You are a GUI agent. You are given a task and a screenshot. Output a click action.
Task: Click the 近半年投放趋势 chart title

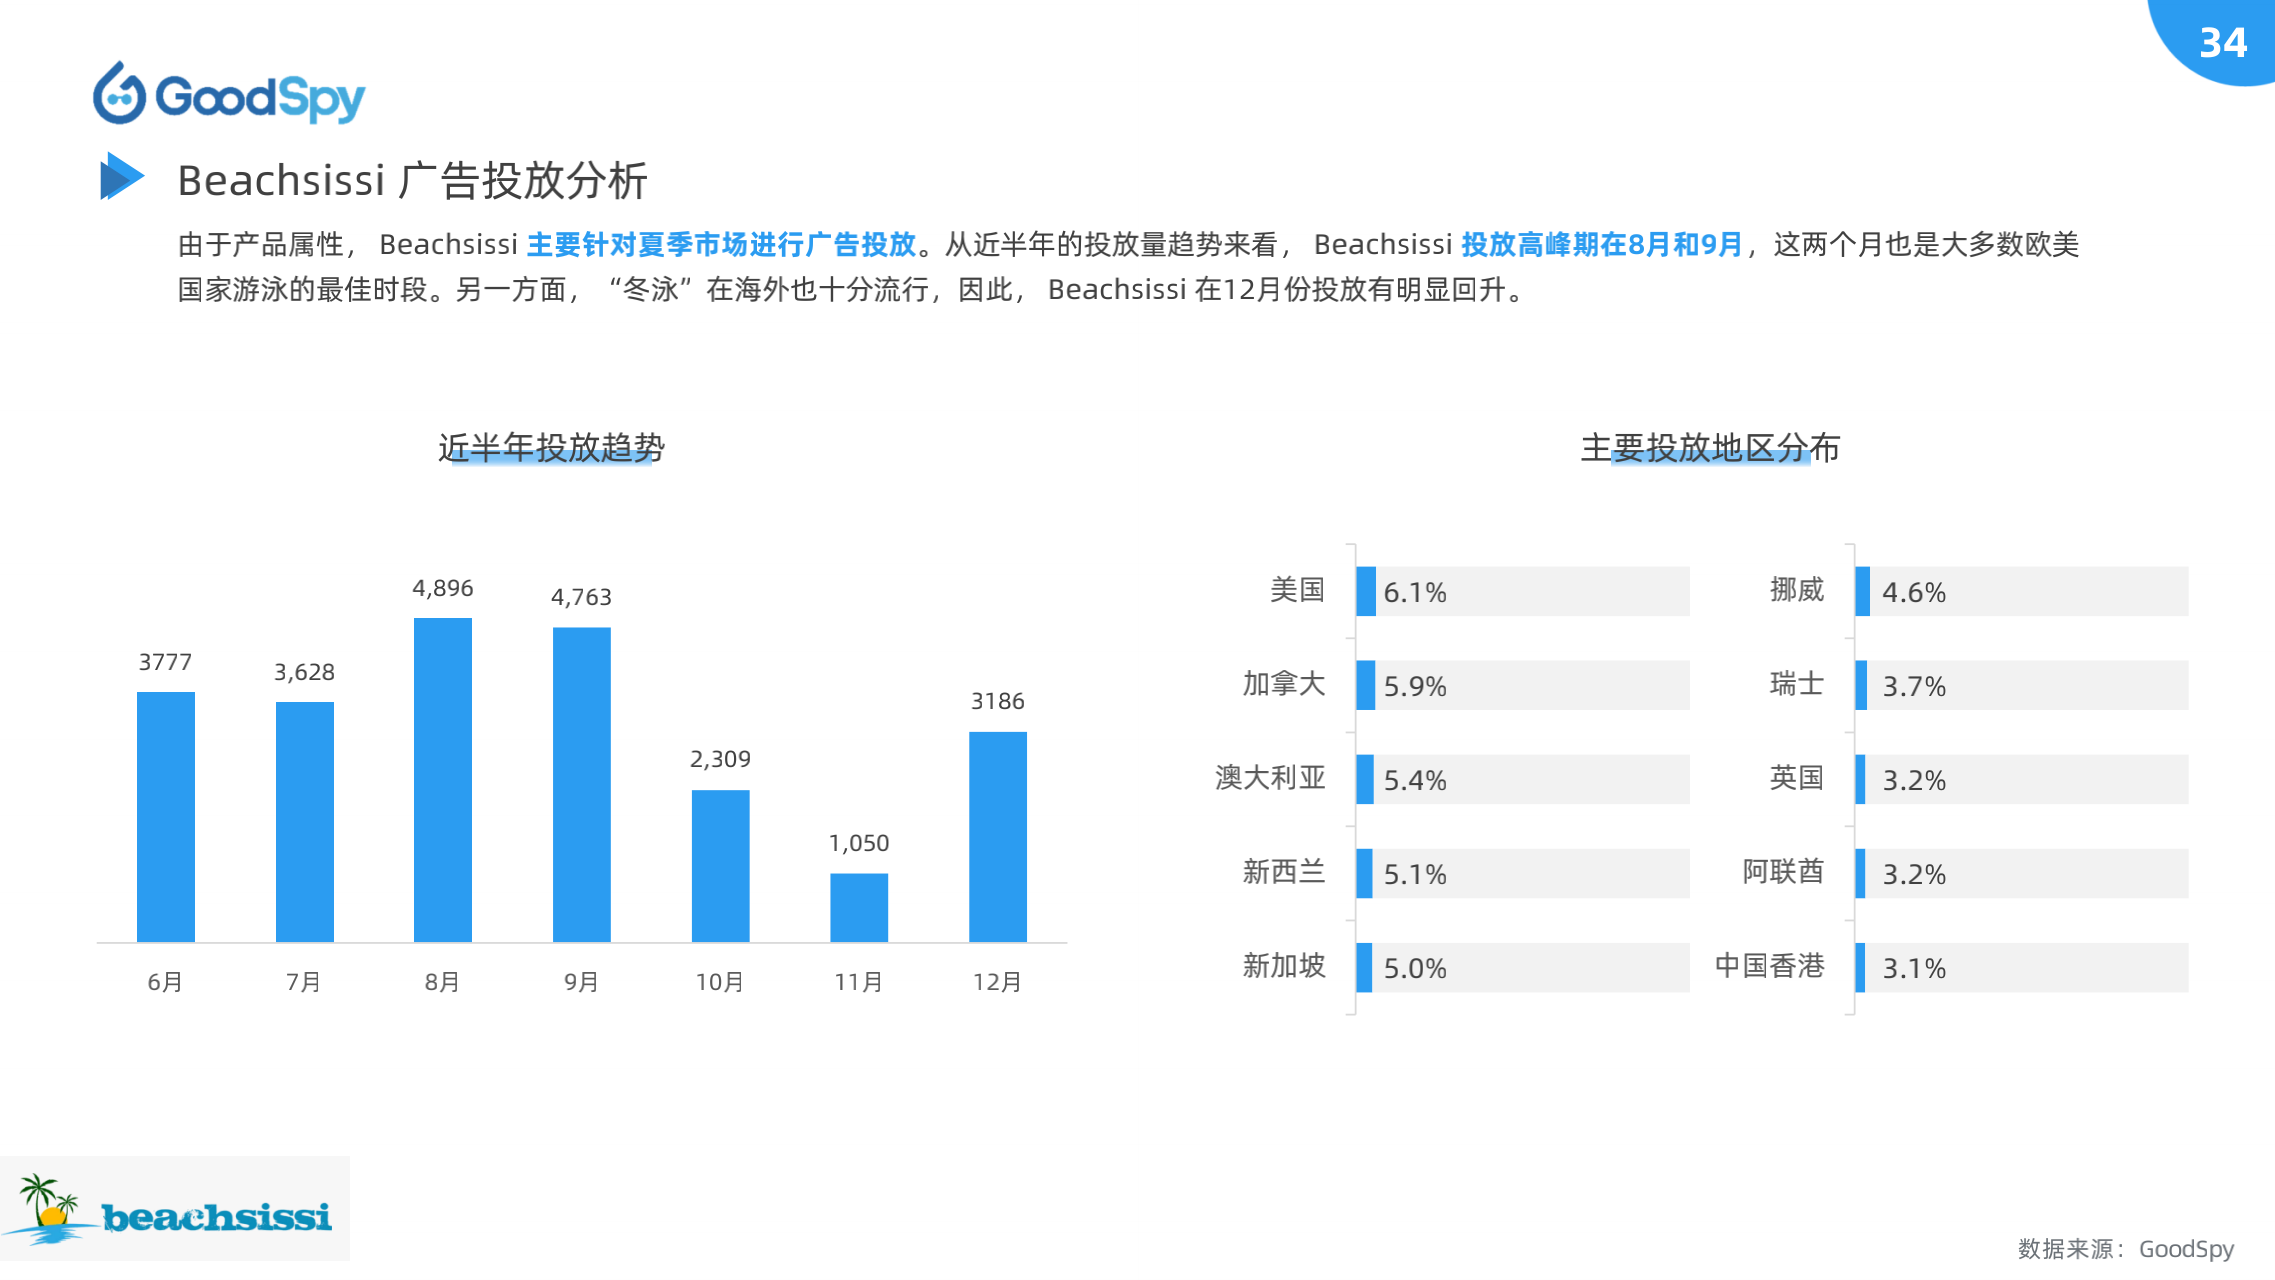click(551, 447)
